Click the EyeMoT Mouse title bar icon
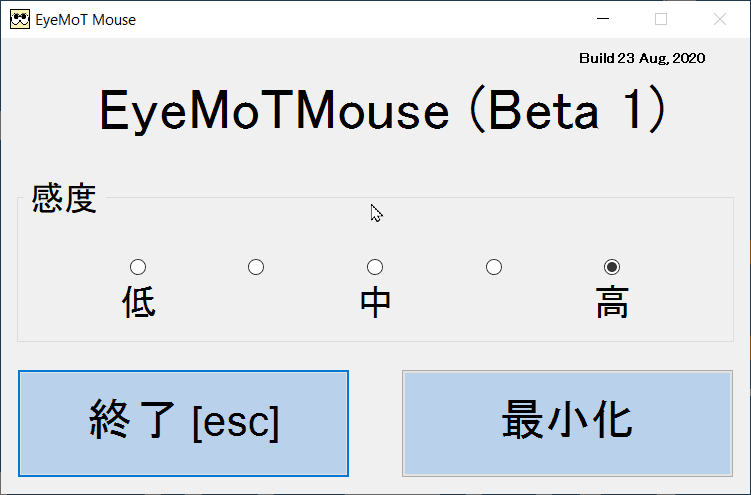 click(x=19, y=19)
